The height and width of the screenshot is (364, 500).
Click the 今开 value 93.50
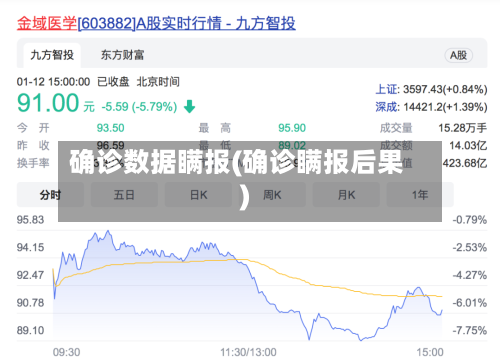(110, 128)
